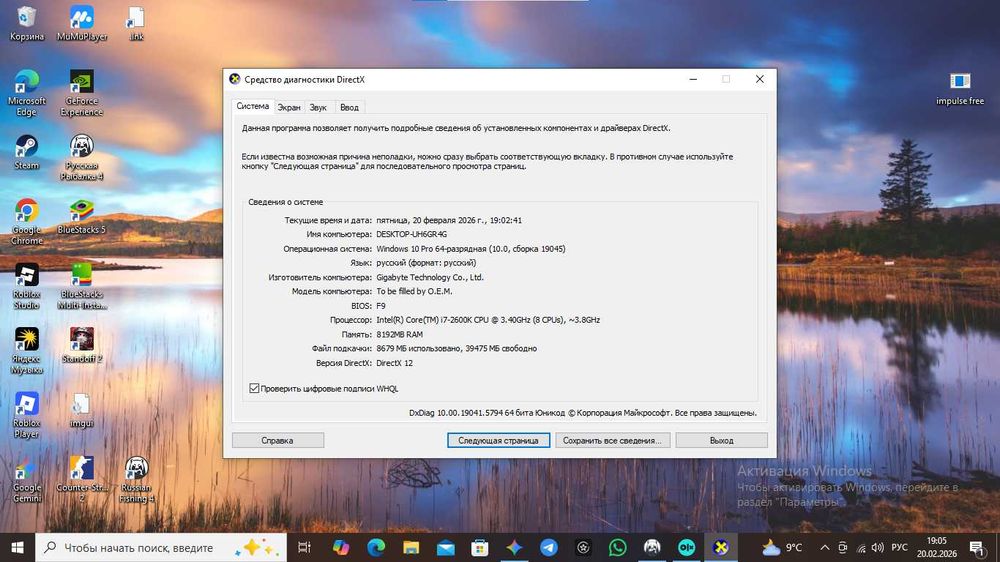Select the Google Chrome desktop shortcut

pyautogui.click(x=27, y=222)
